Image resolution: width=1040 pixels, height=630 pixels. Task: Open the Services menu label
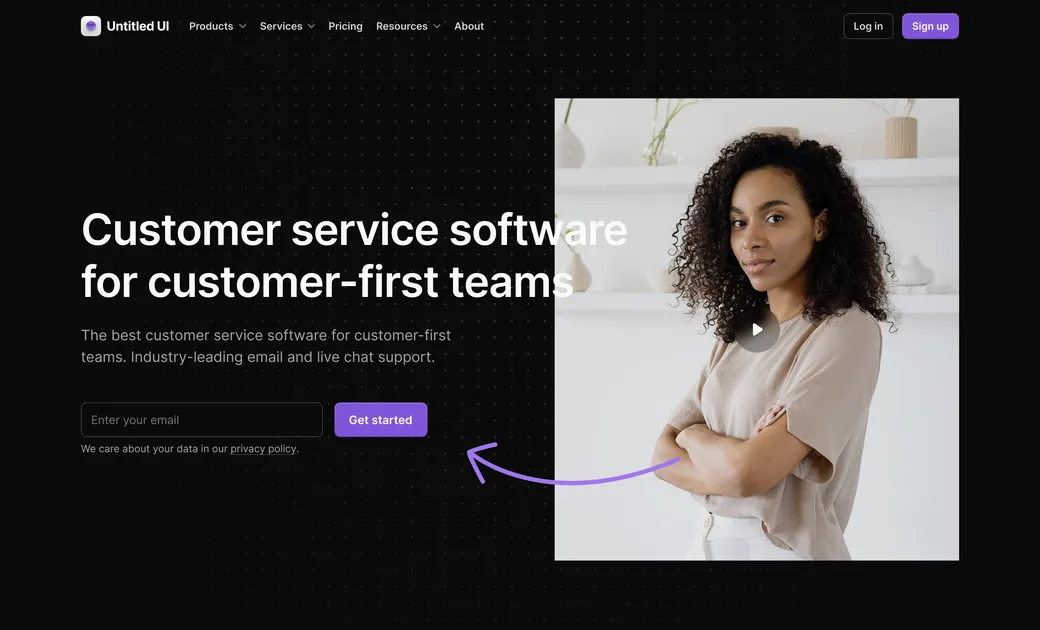point(281,27)
